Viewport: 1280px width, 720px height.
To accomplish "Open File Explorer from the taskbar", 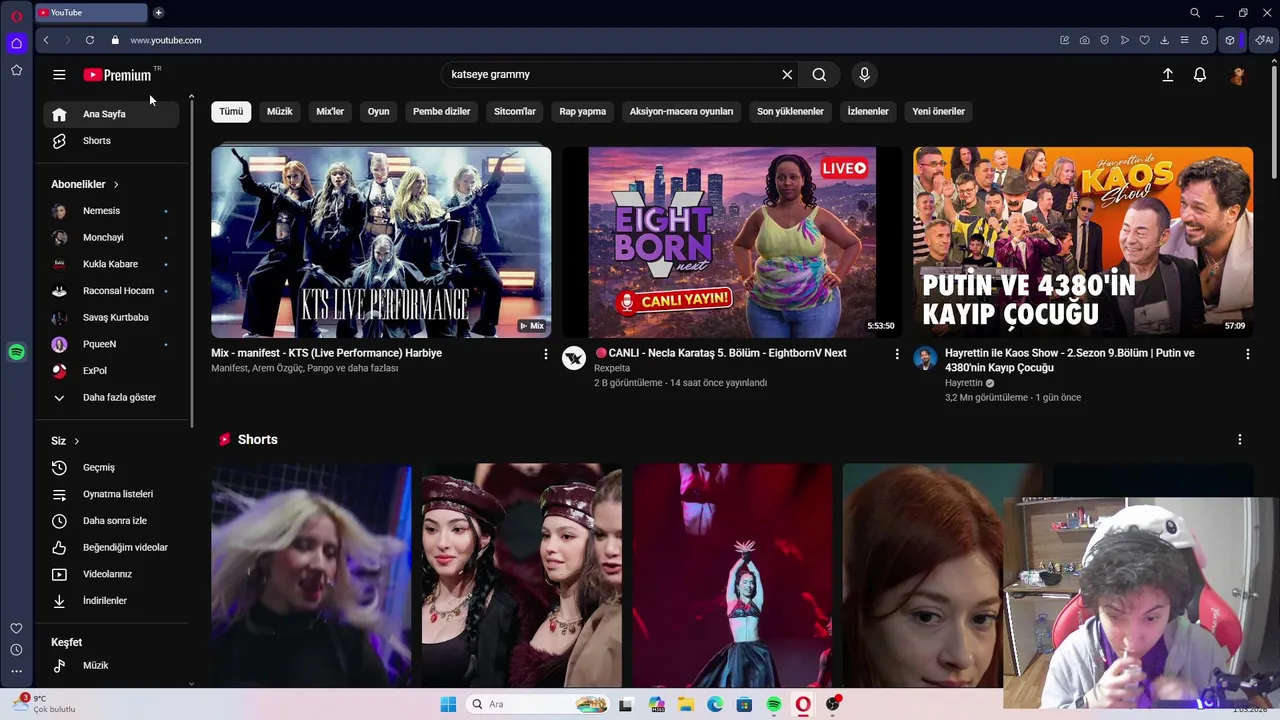I will [686, 705].
